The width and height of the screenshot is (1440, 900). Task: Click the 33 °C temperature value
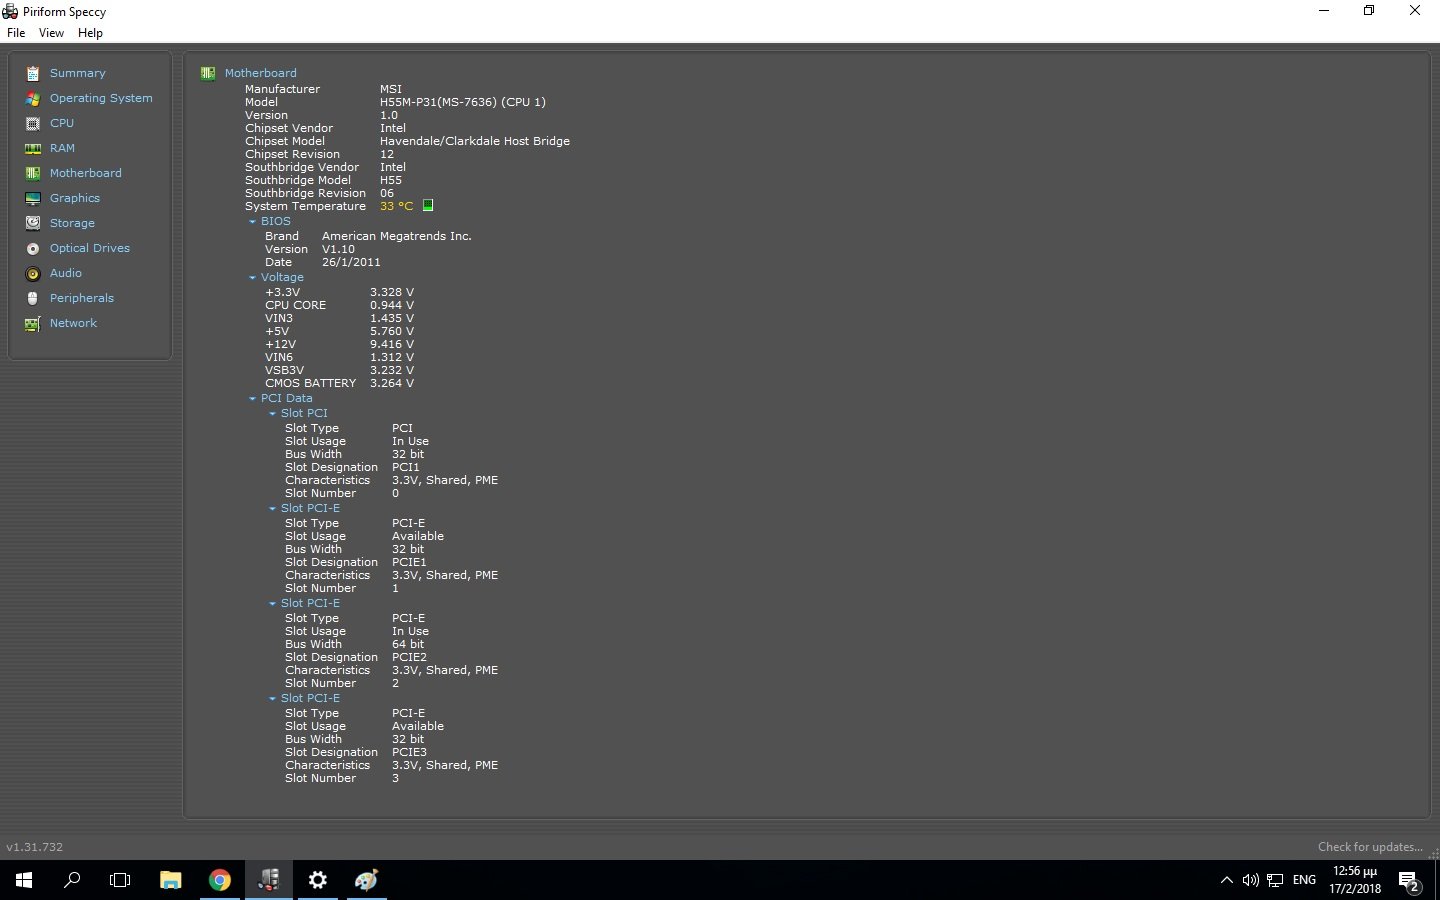pos(396,206)
